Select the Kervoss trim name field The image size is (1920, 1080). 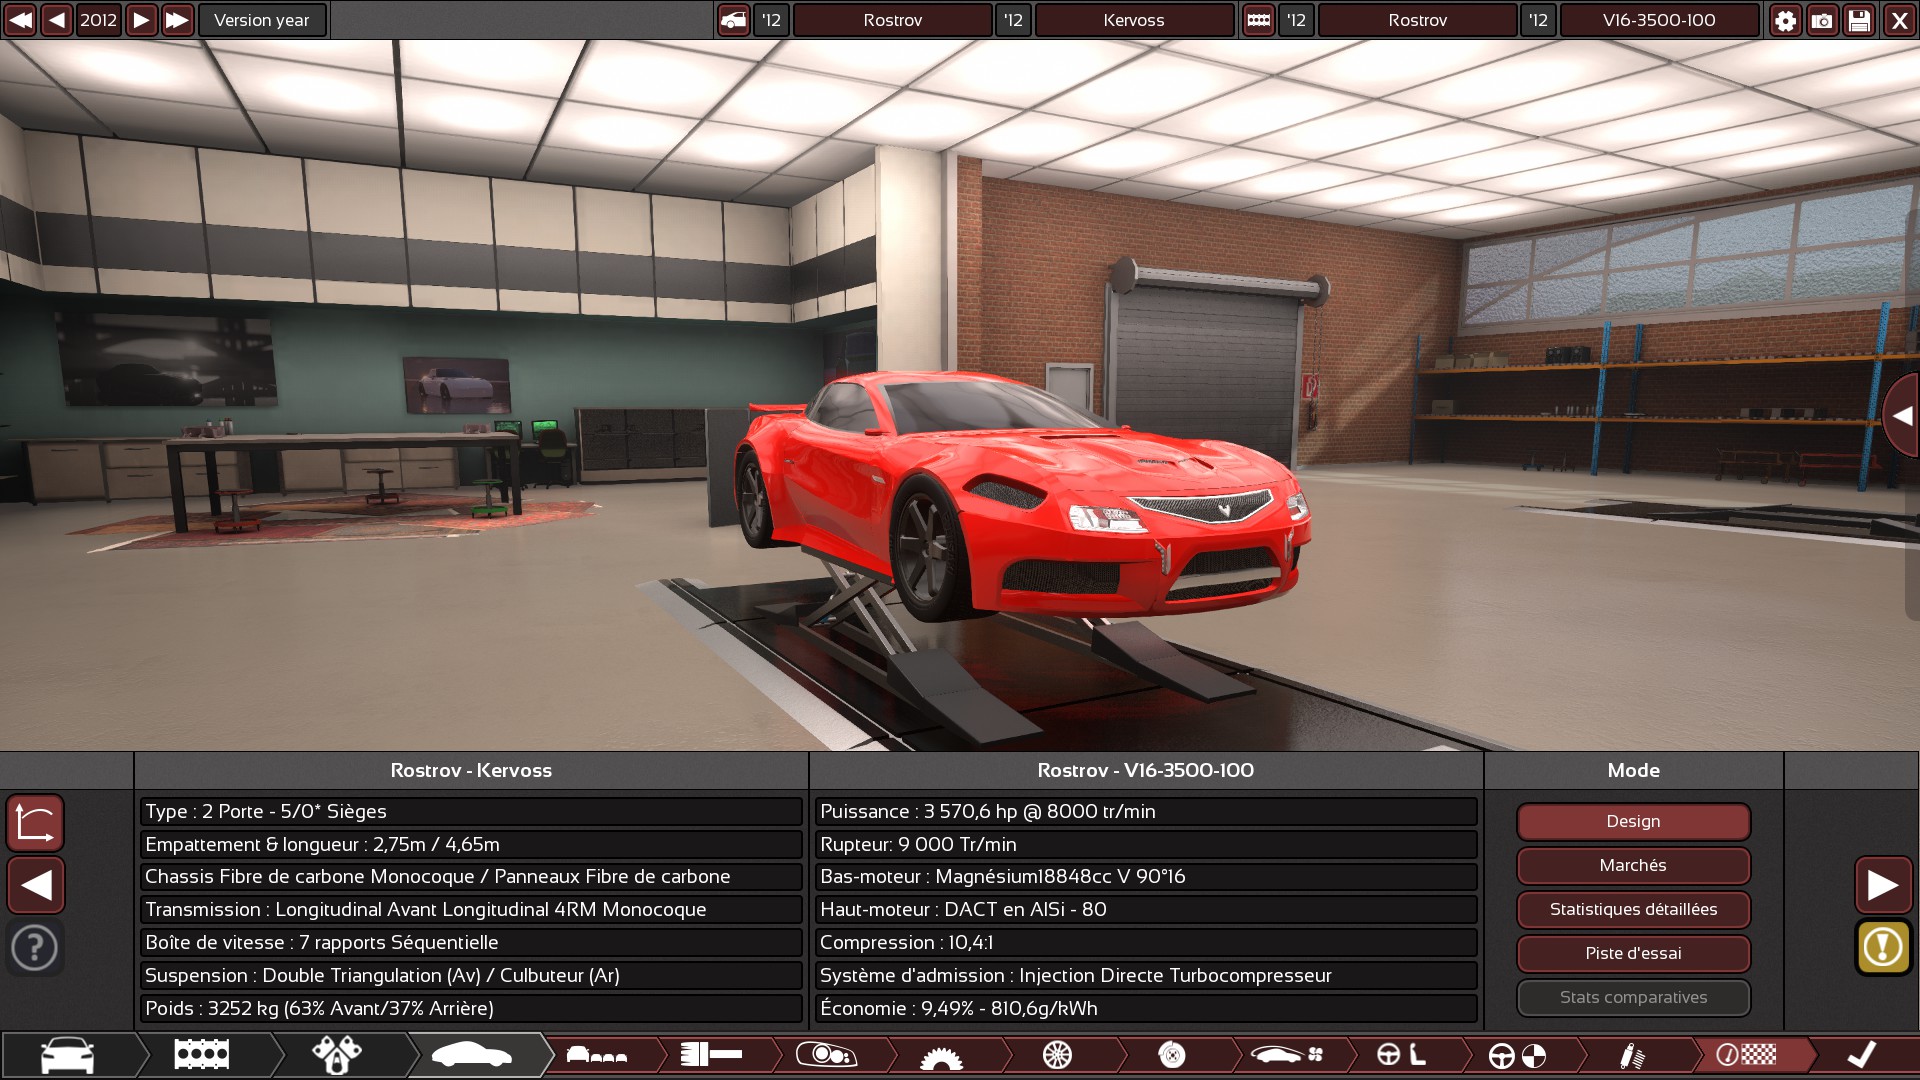point(1134,20)
